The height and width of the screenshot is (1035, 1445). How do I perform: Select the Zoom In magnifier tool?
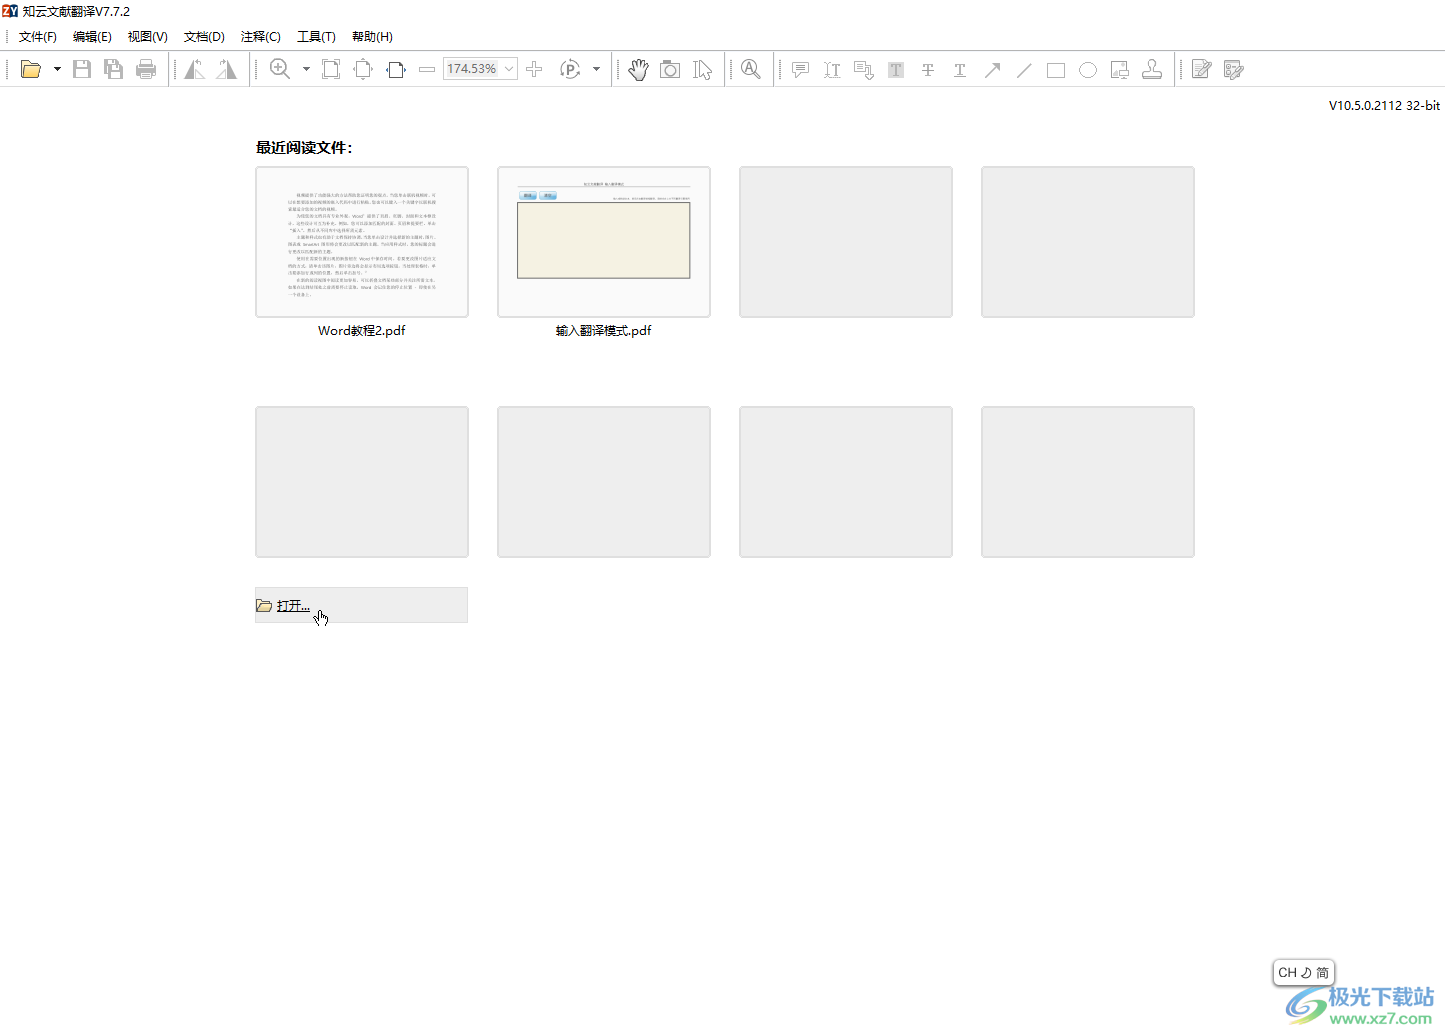coord(280,69)
